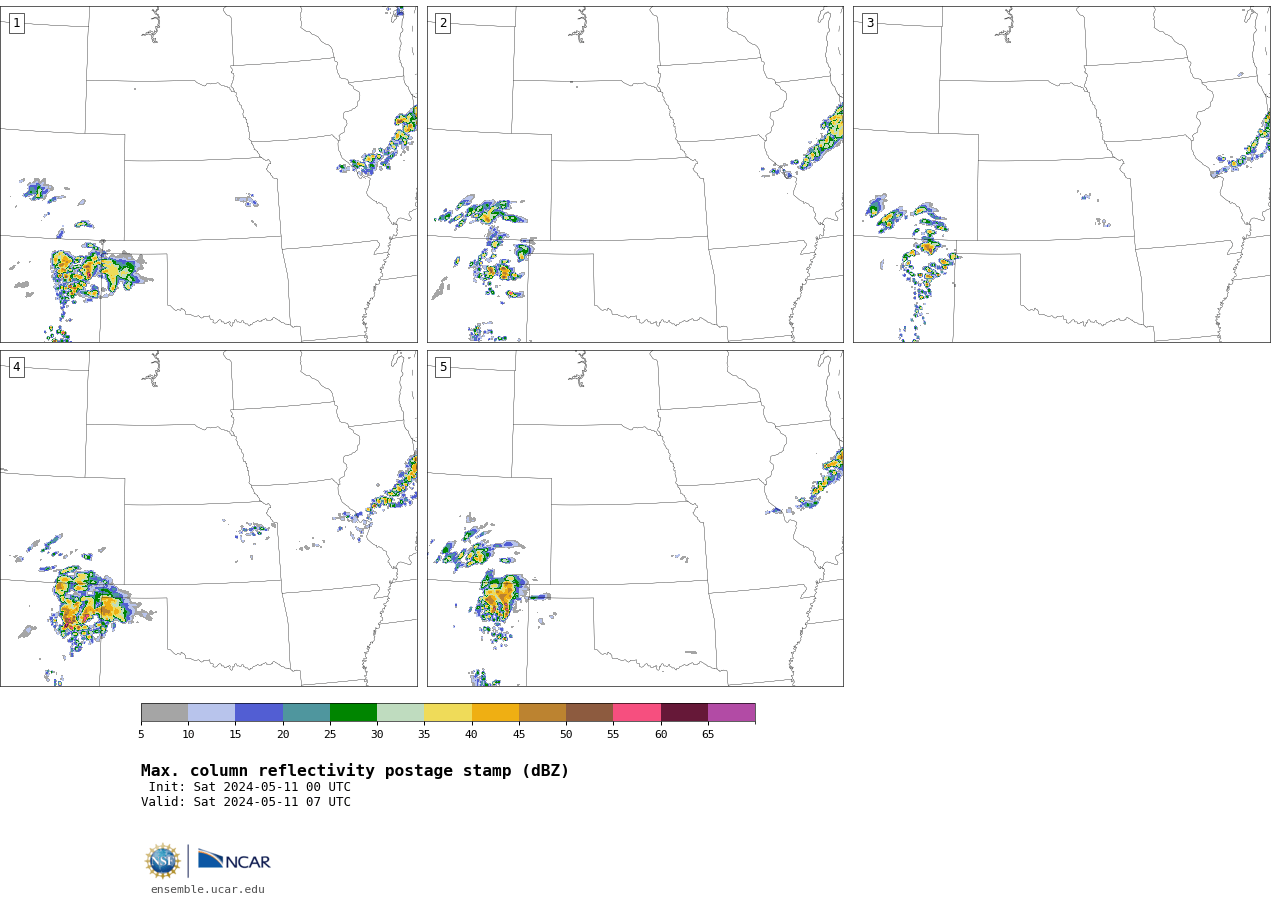Click the yellow 35-40 dBZ swatch
Image resolution: width=1280 pixels, height=901 pixels.
pos(448,712)
